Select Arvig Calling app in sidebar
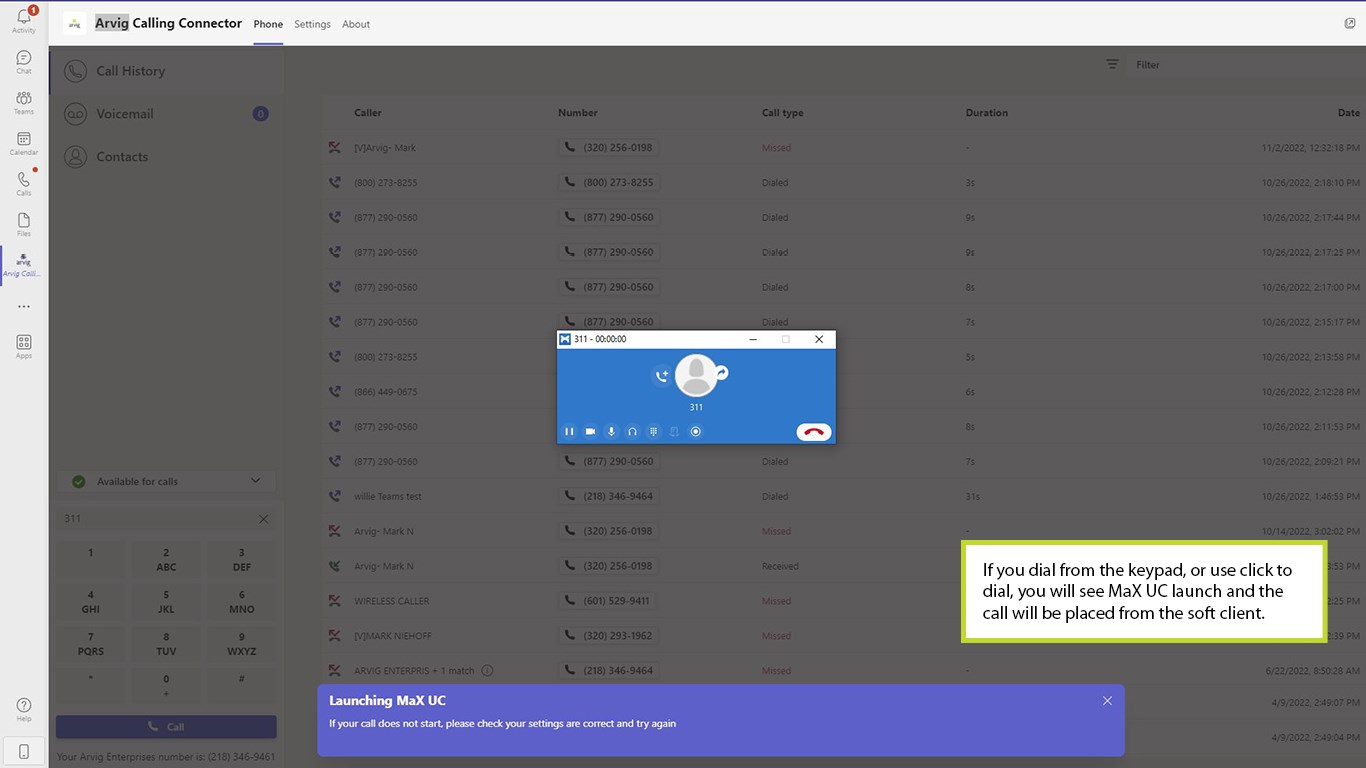Image resolution: width=1366 pixels, height=768 pixels. tap(24, 265)
